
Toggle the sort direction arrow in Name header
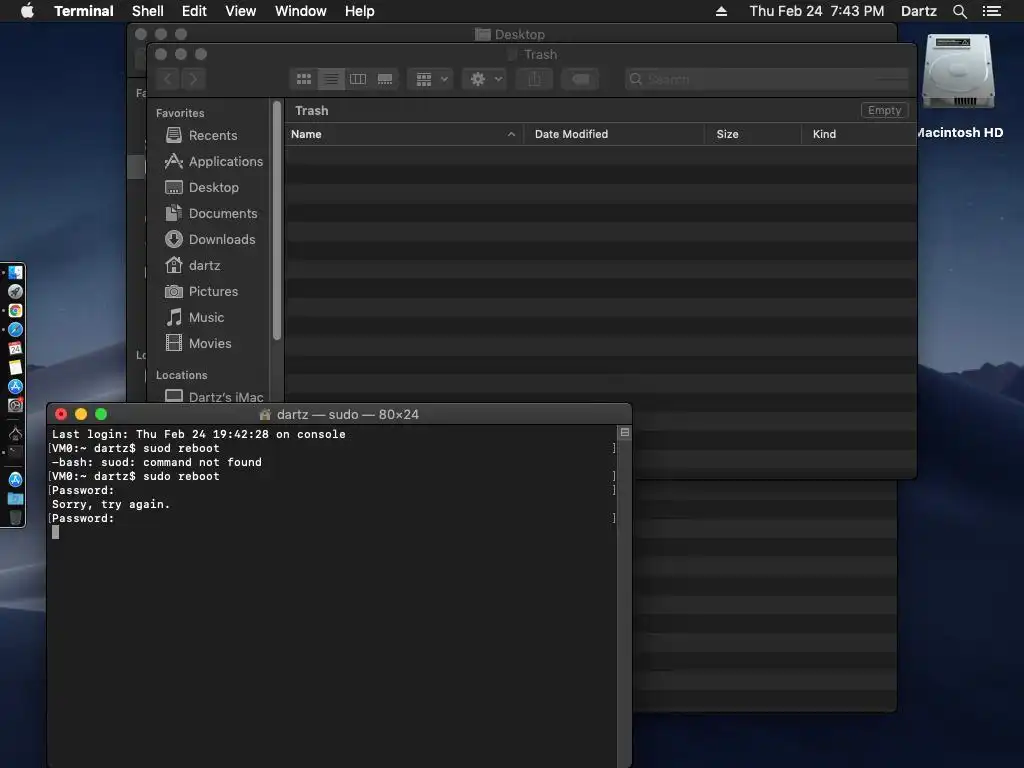point(511,134)
